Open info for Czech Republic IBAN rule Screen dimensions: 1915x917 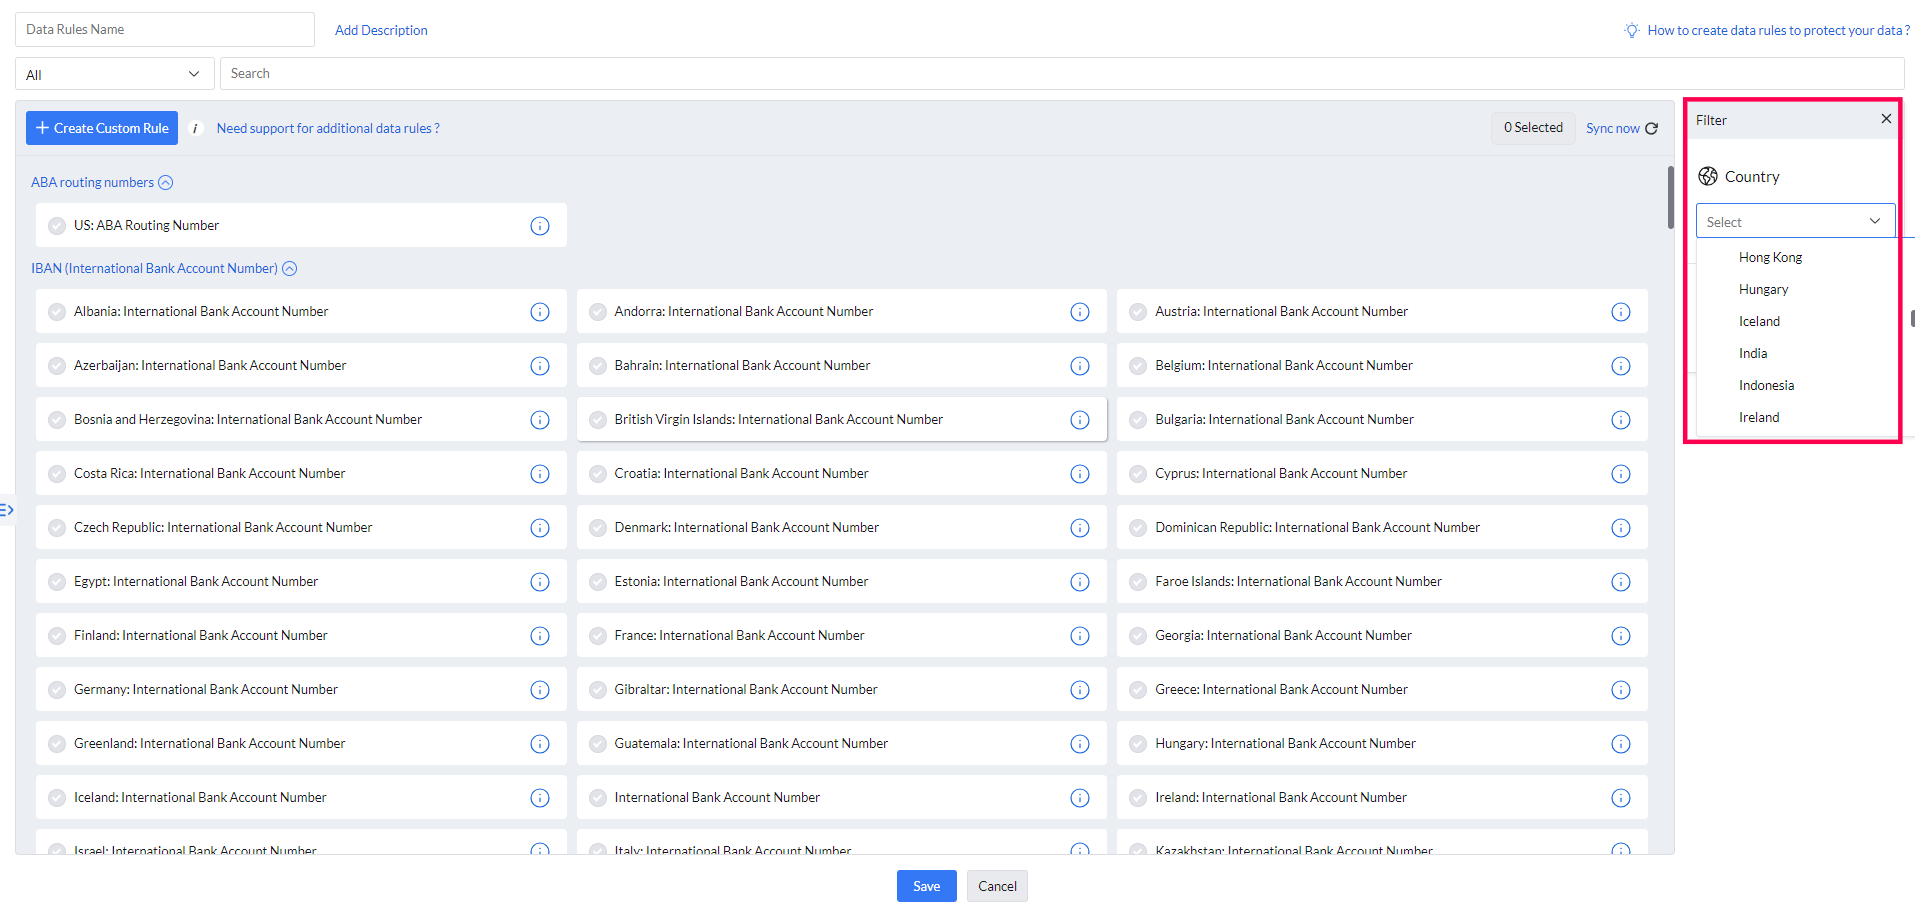click(x=540, y=528)
